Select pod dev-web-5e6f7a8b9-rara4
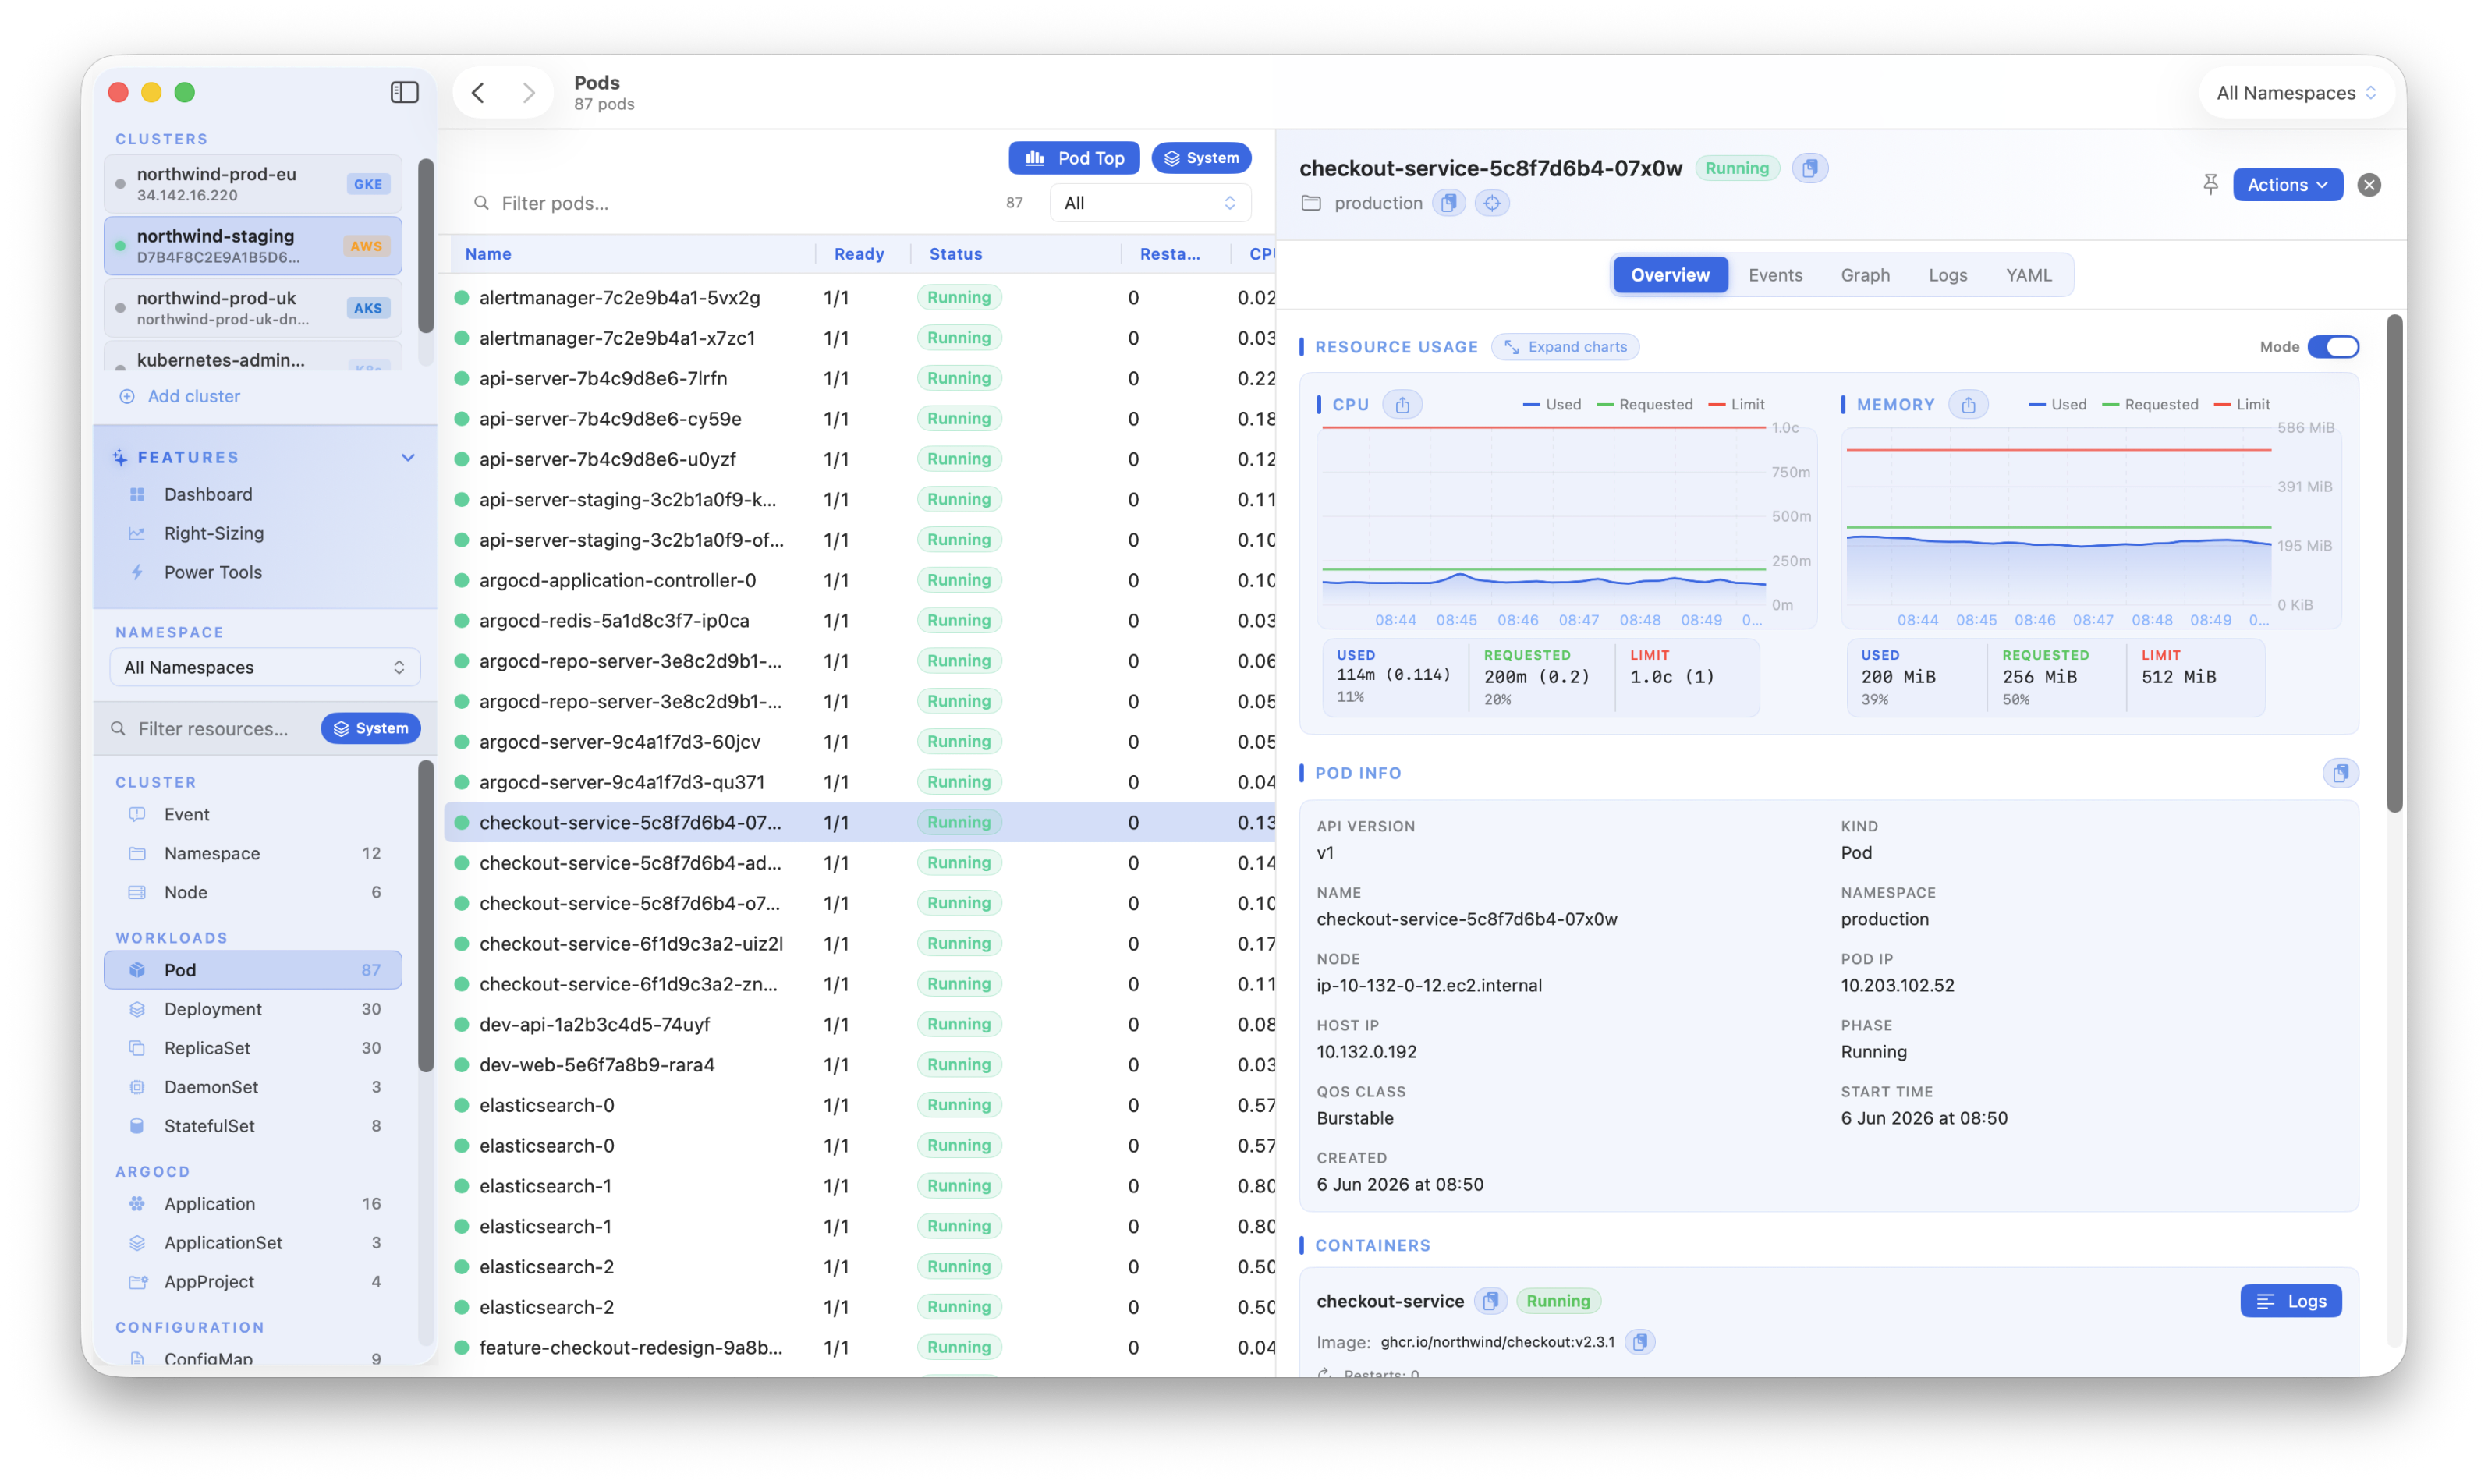Viewport: 2488px width, 1484px height. point(860,1065)
